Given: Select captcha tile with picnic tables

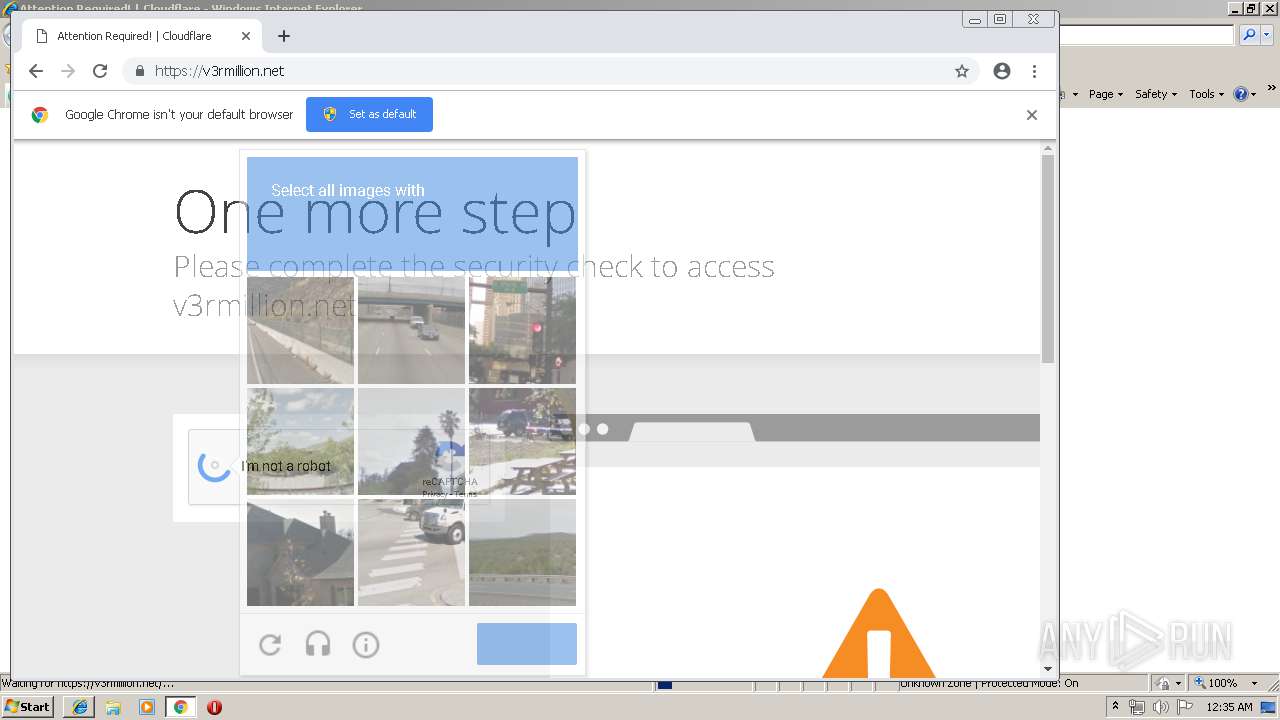Looking at the screenshot, I should [522, 441].
